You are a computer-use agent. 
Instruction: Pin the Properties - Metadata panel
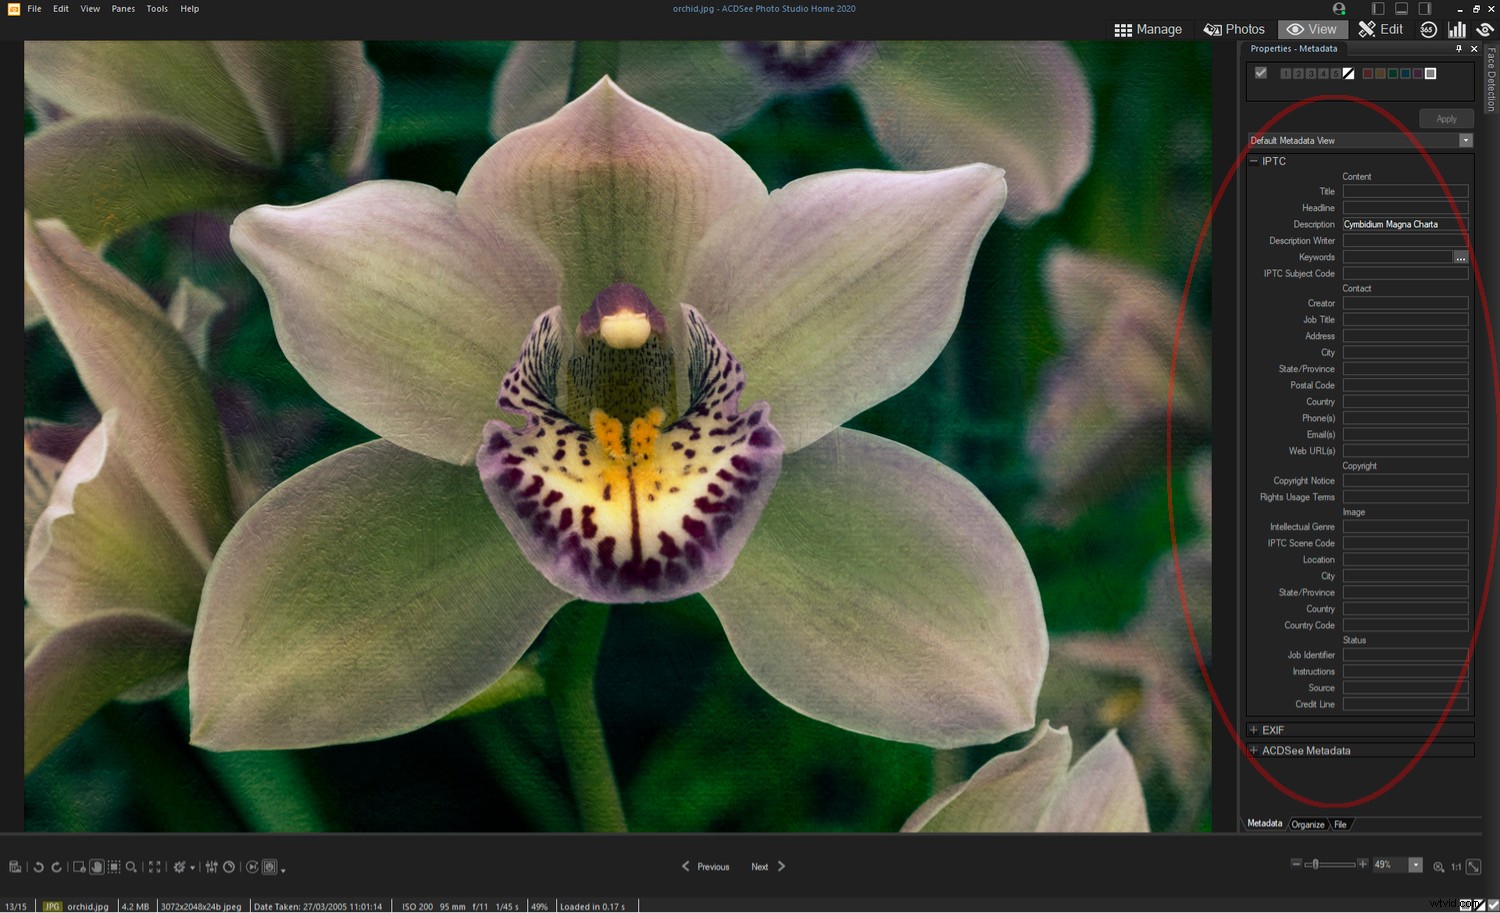[1458, 48]
